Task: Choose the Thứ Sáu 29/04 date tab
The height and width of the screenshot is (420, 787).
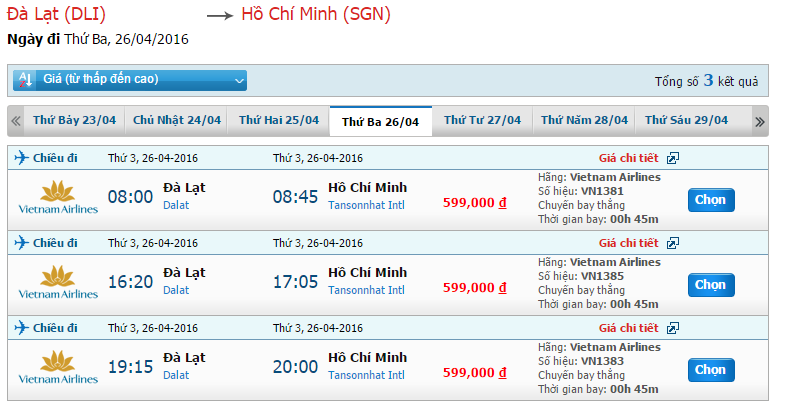Action: (x=686, y=120)
